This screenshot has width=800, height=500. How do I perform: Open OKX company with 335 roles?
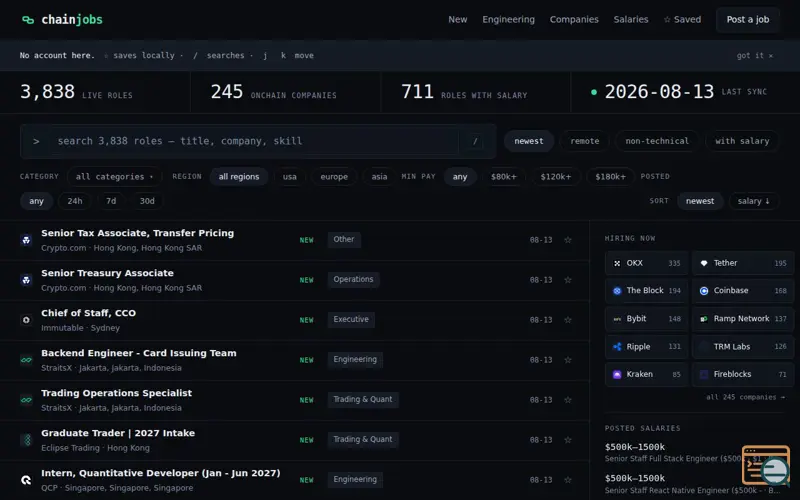click(x=646, y=263)
